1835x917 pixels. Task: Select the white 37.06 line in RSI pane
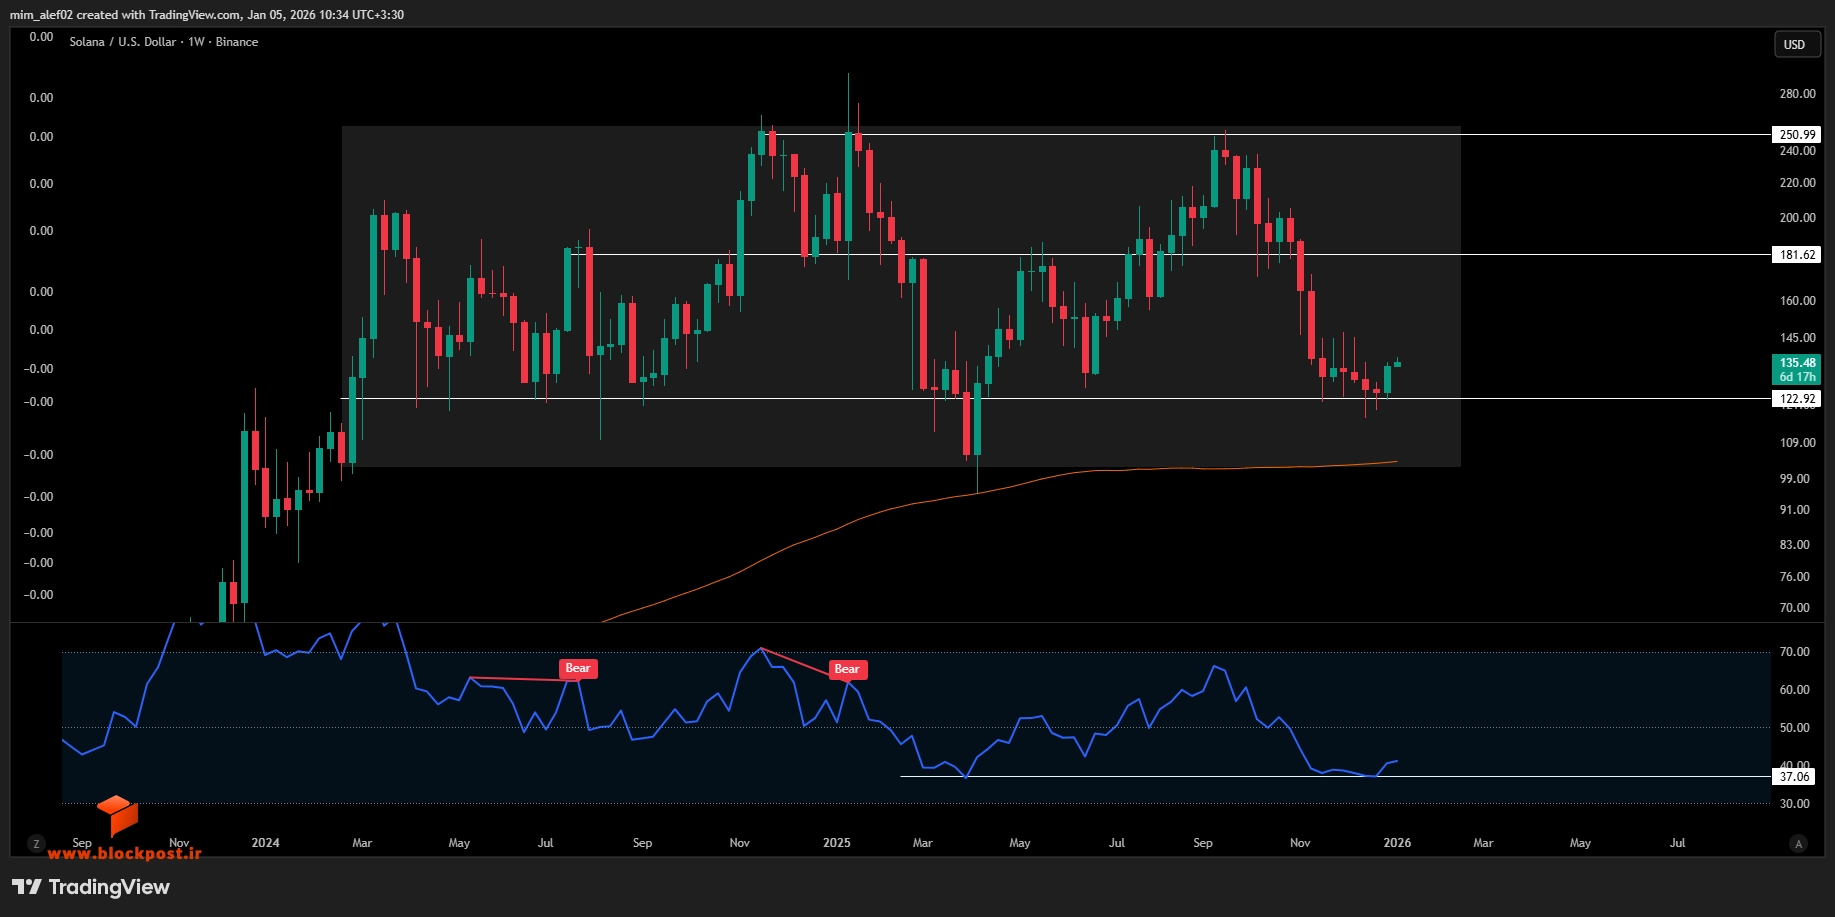(1335, 776)
